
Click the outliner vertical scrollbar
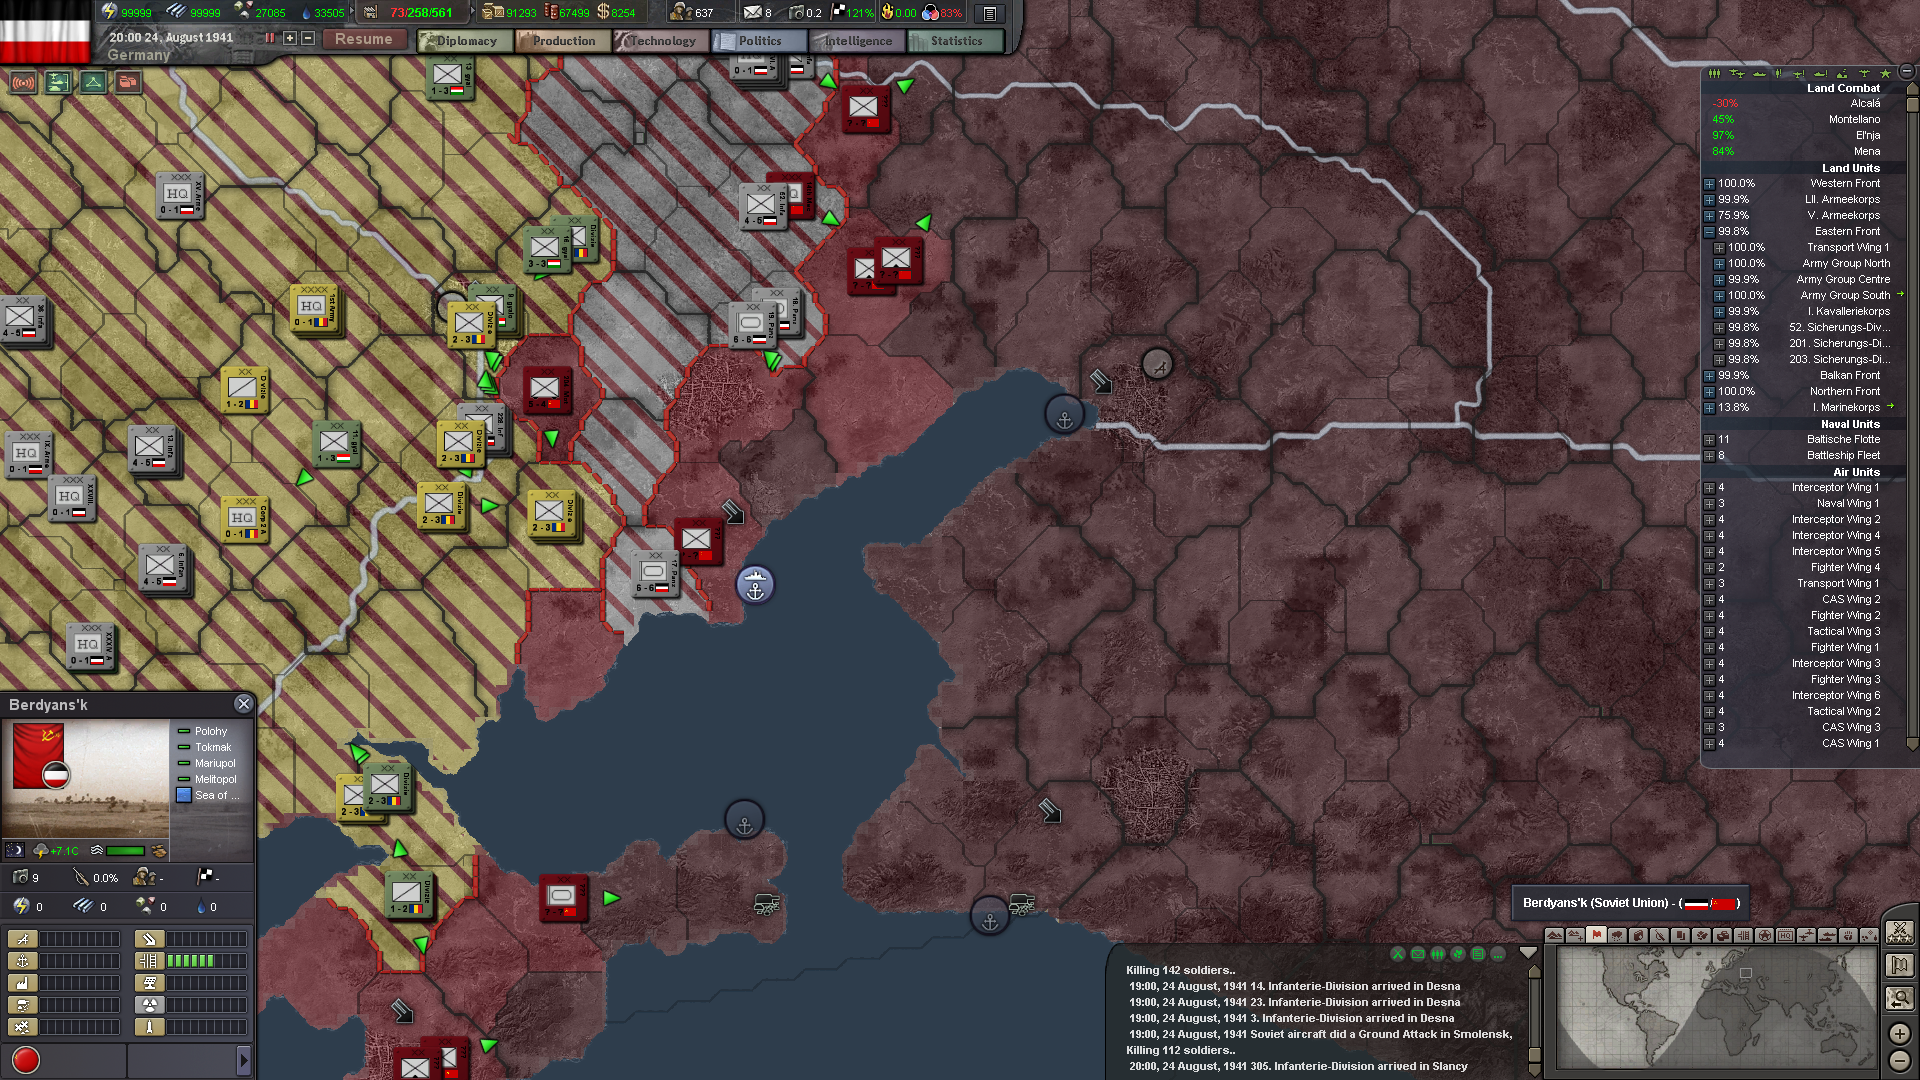pyautogui.click(x=1912, y=415)
